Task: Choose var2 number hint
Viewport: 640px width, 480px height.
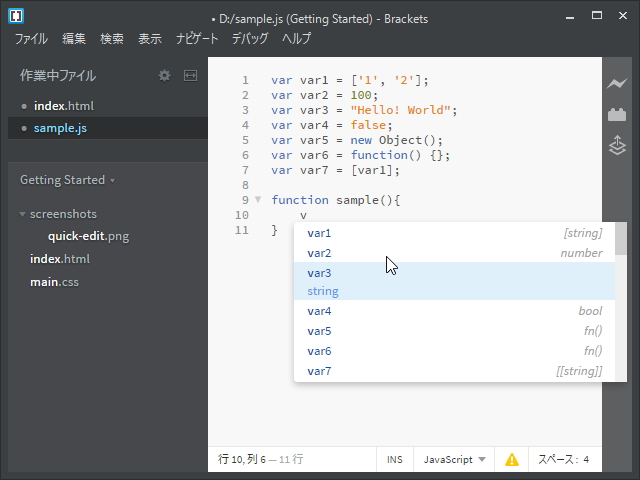Action: pyautogui.click(x=454, y=253)
